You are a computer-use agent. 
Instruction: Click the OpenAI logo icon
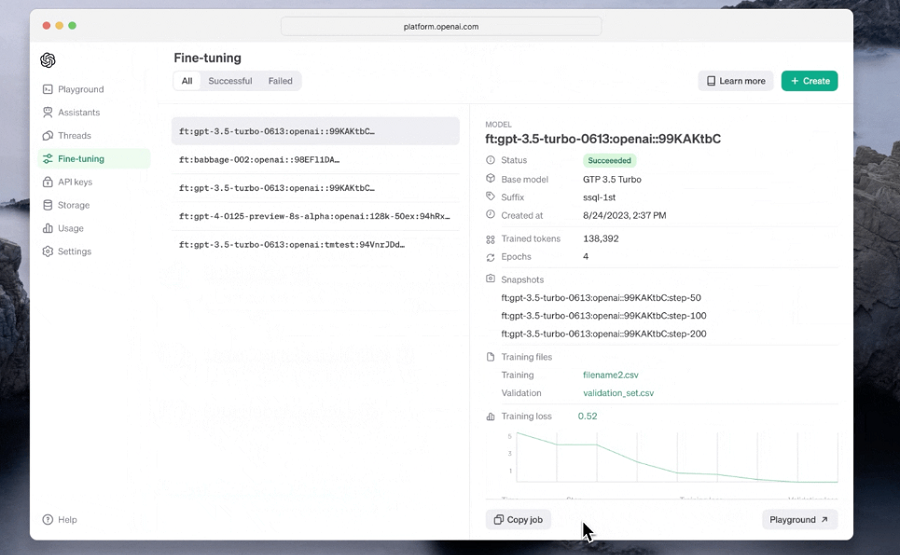tap(48, 60)
